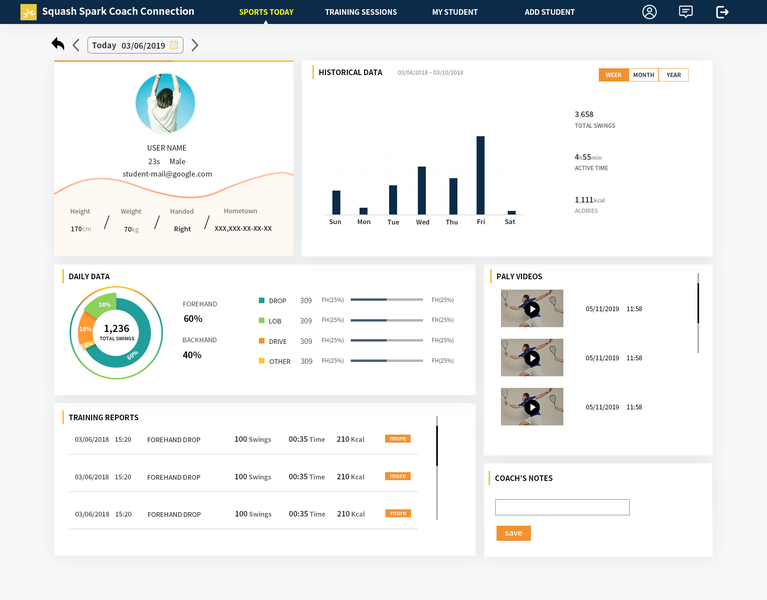Select WEEK historical view
Image resolution: width=767 pixels, height=600 pixels.
click(x=613, y=75)
